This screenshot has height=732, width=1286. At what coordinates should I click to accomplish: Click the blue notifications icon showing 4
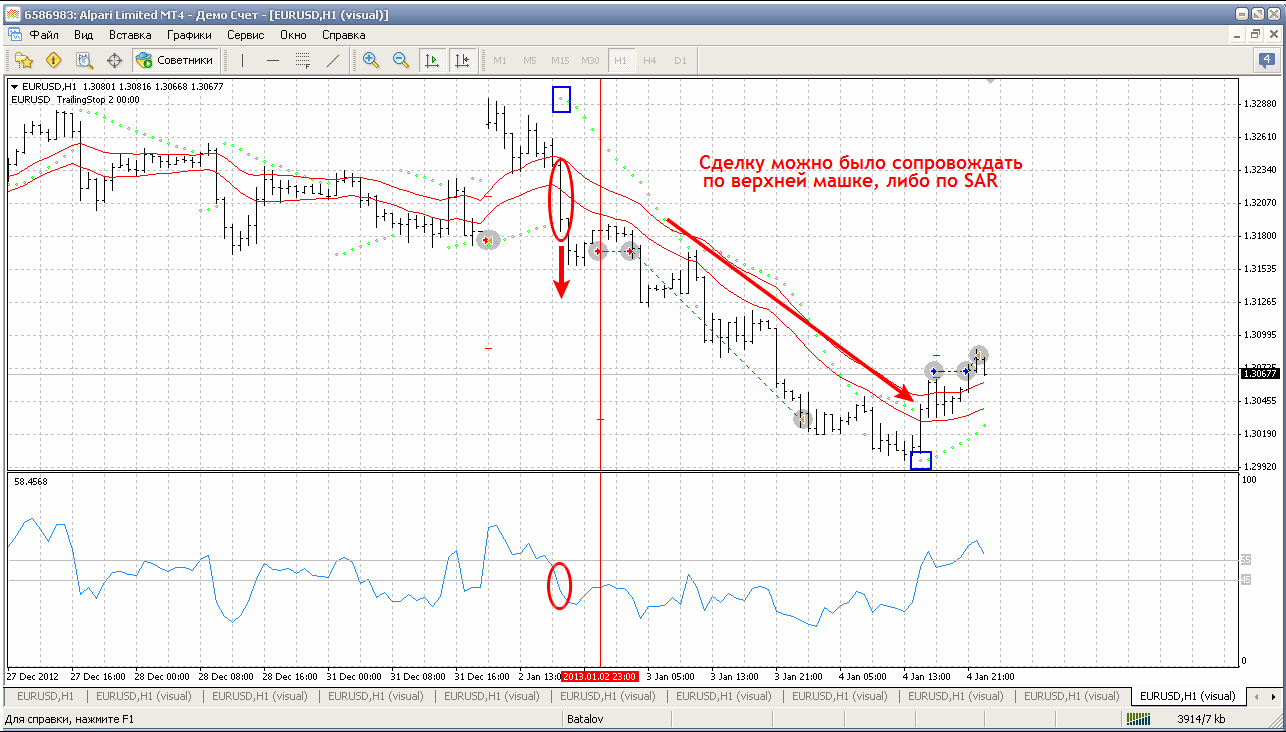click(x=1267, y=60)
